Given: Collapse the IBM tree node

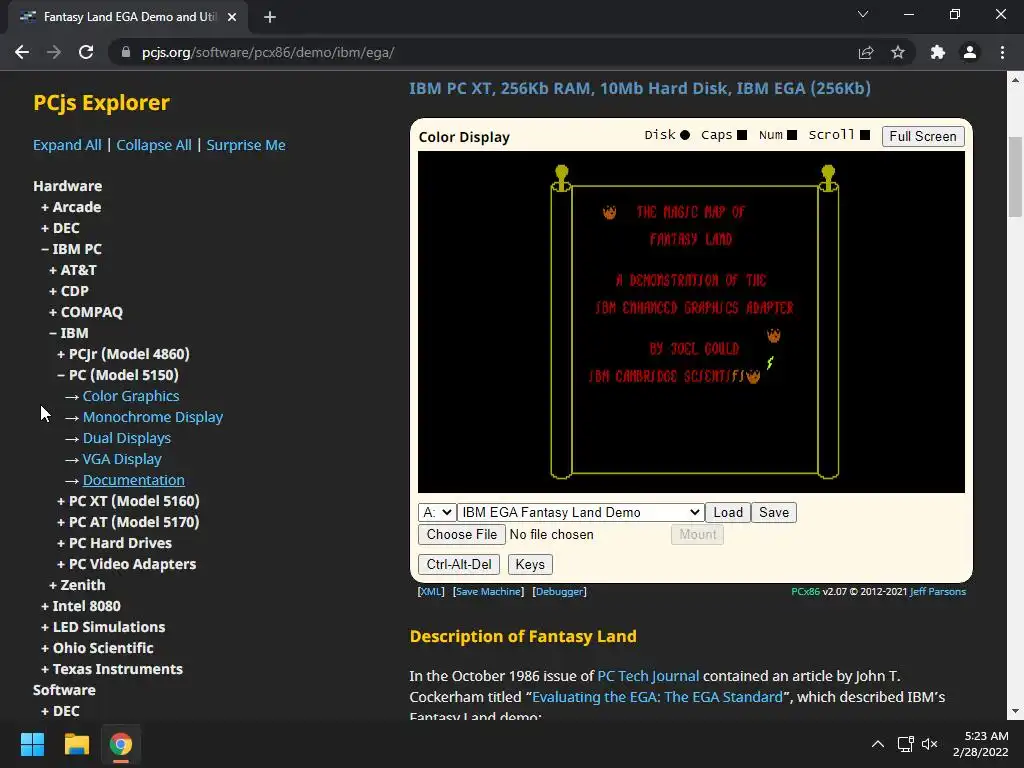Looking at the screenshot, I should 69,333.
